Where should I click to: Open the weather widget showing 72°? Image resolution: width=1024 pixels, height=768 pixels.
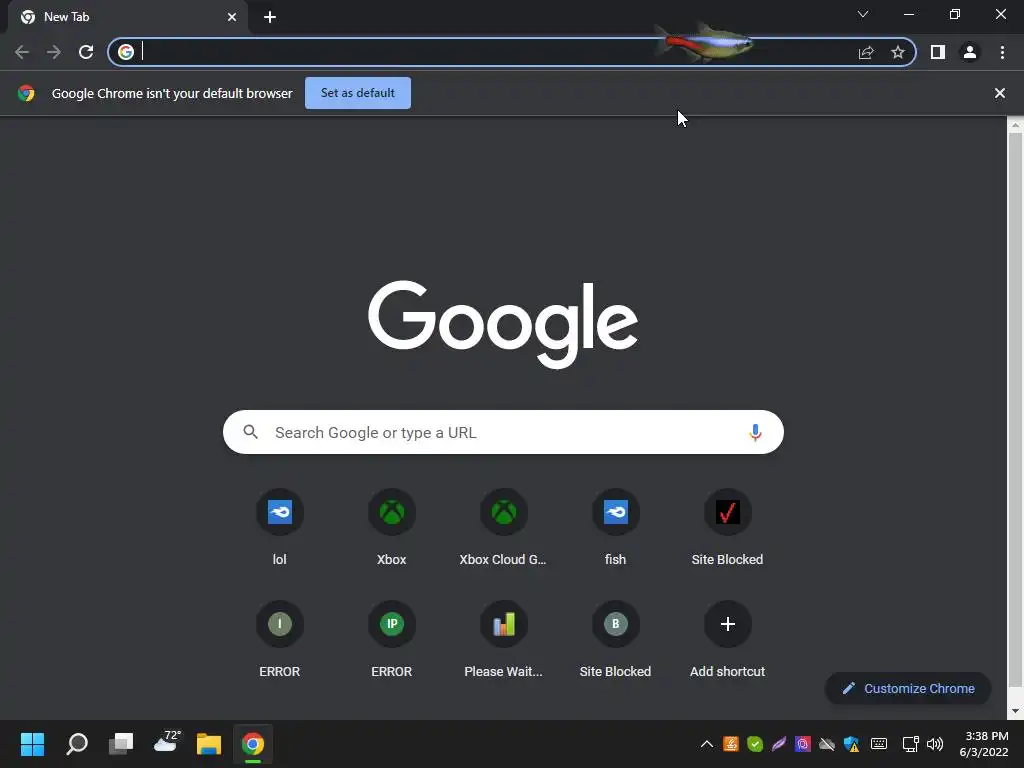pos(166,743)
